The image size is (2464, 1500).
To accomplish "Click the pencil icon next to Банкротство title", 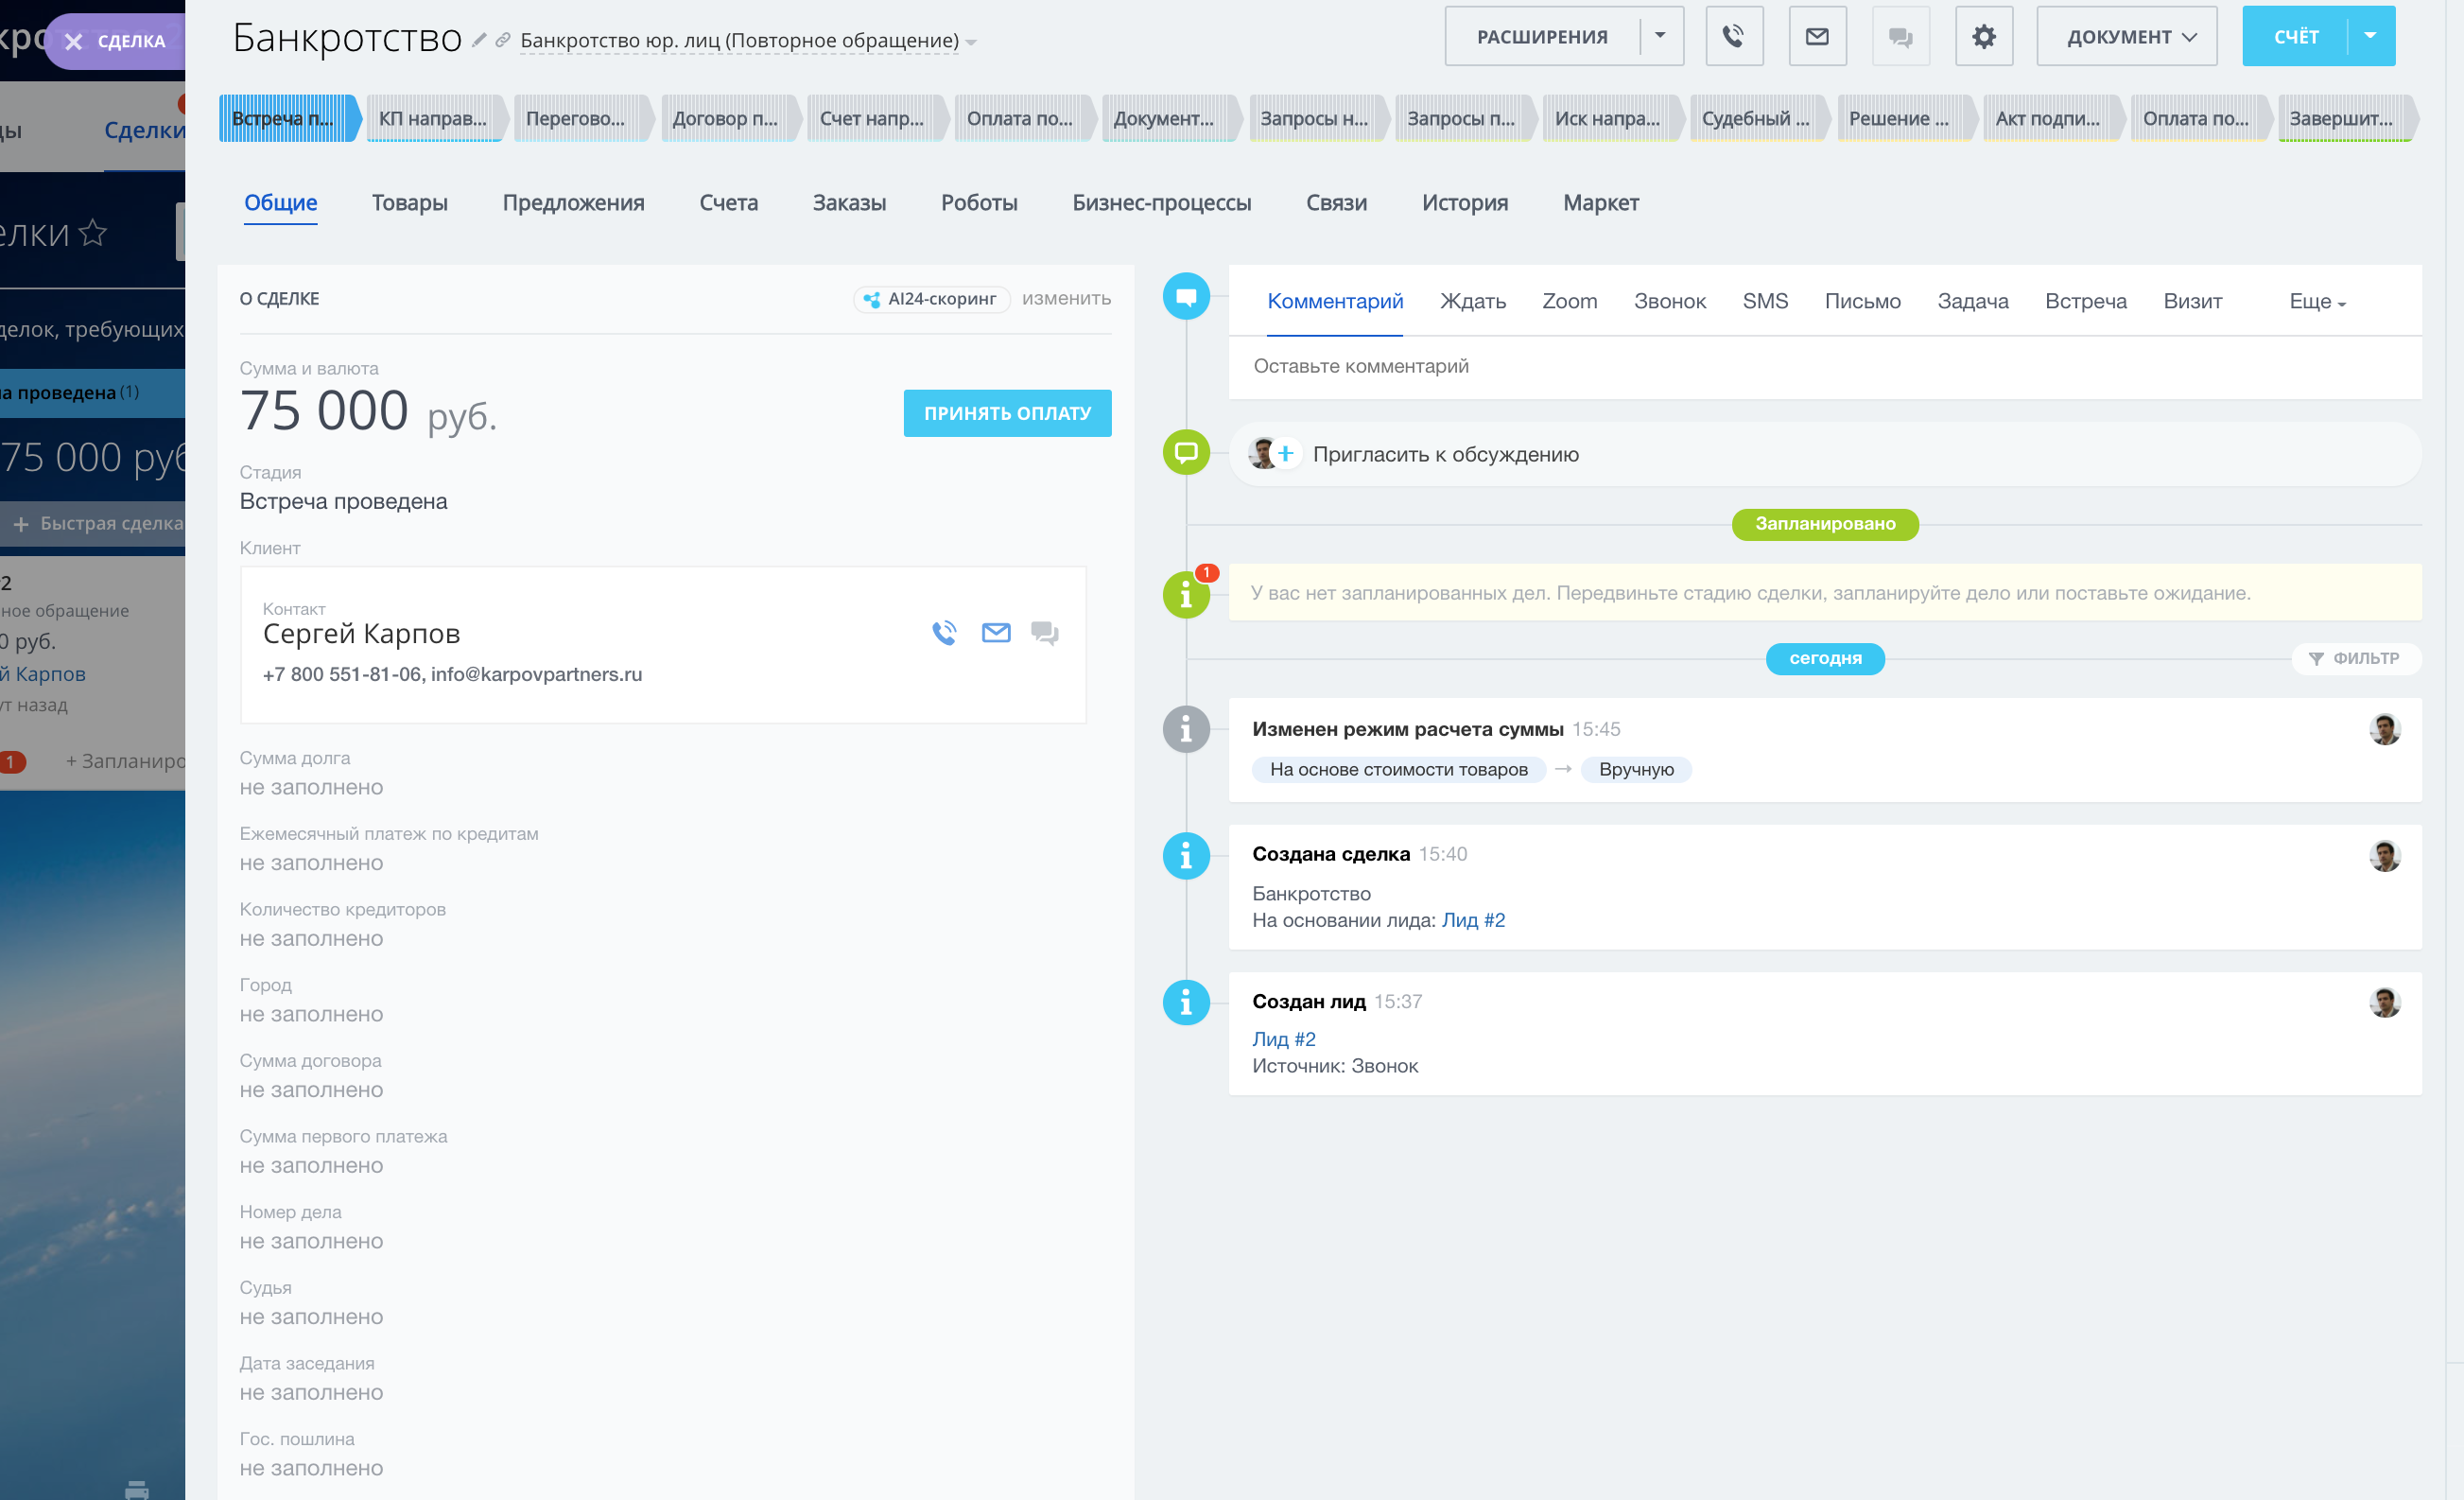I will tap(479, 40).
